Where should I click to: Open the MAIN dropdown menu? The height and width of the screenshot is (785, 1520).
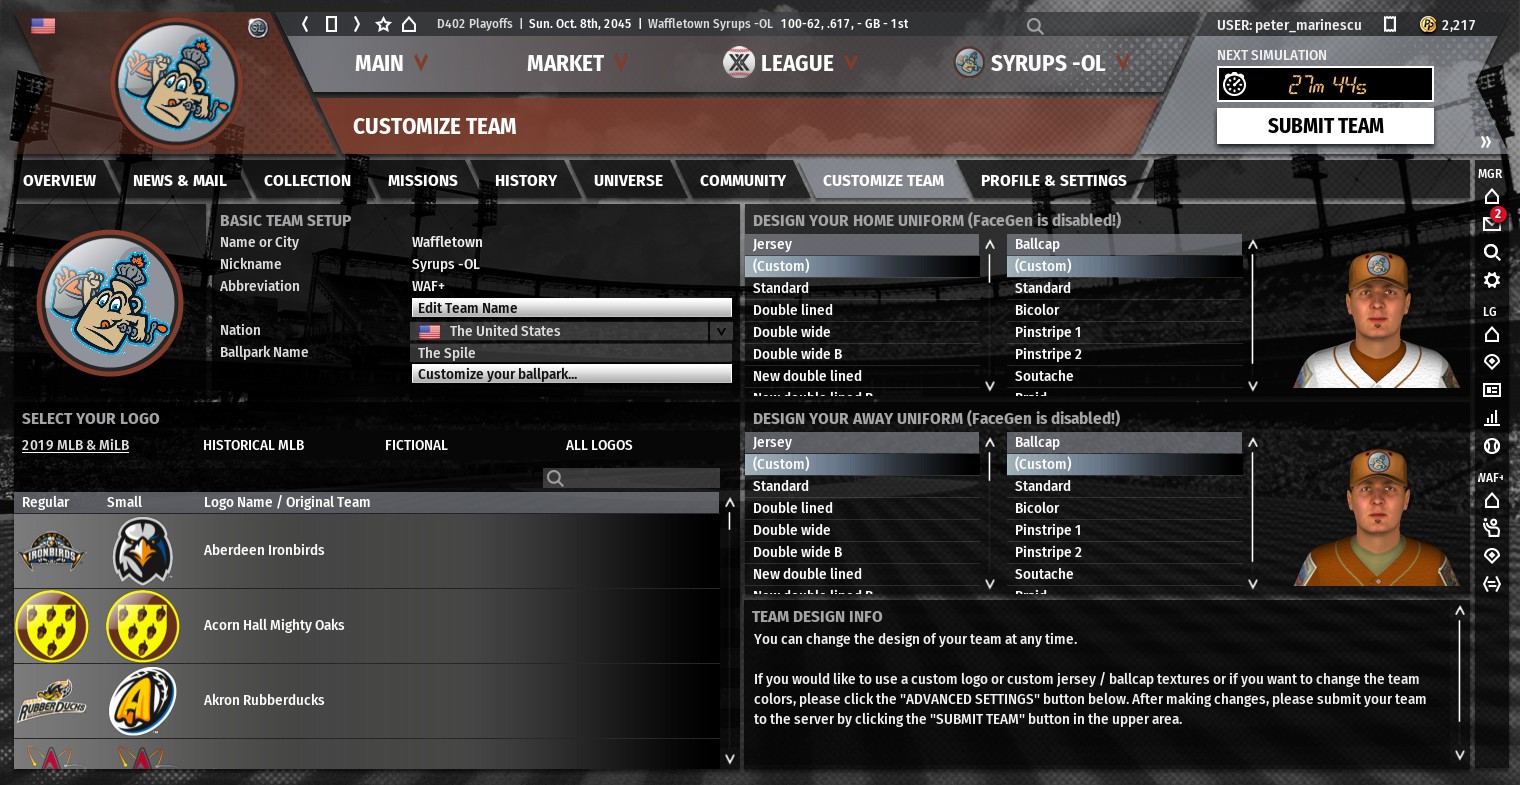pos(391,63)
